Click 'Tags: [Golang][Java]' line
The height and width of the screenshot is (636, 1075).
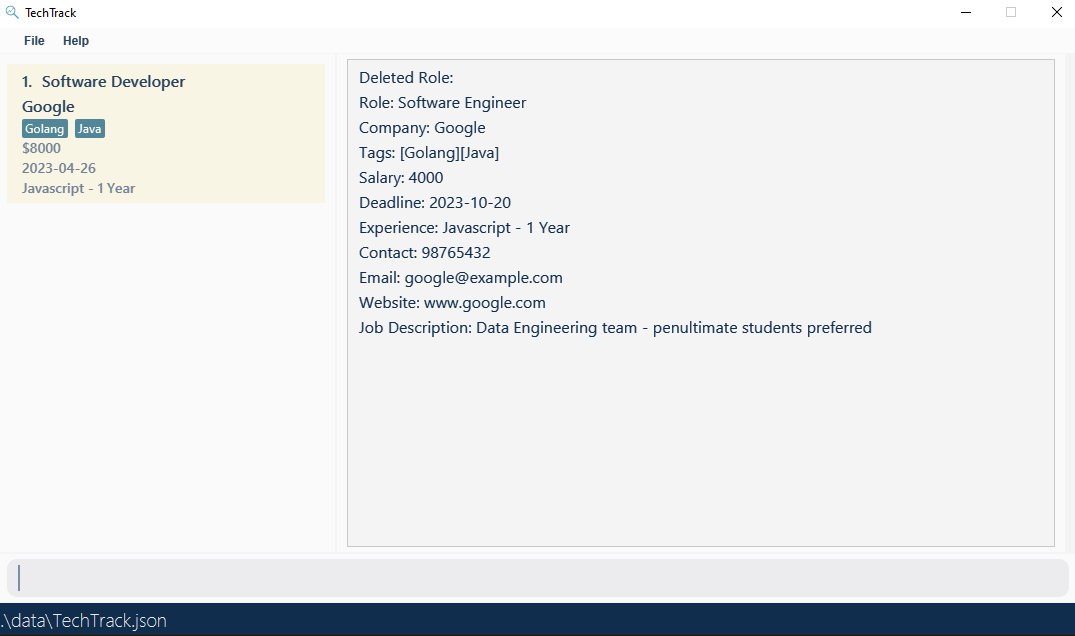(428, 153)
